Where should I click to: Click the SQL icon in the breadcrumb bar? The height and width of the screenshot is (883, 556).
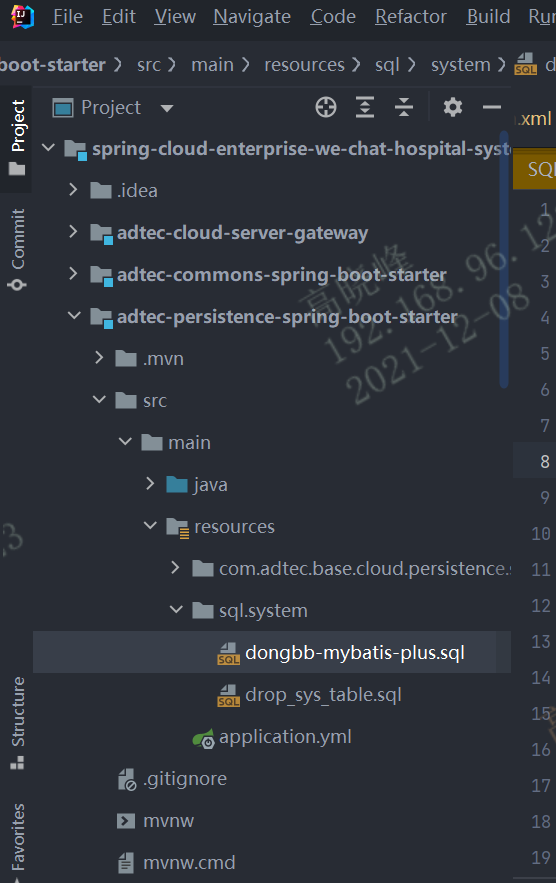coord(525,64)
